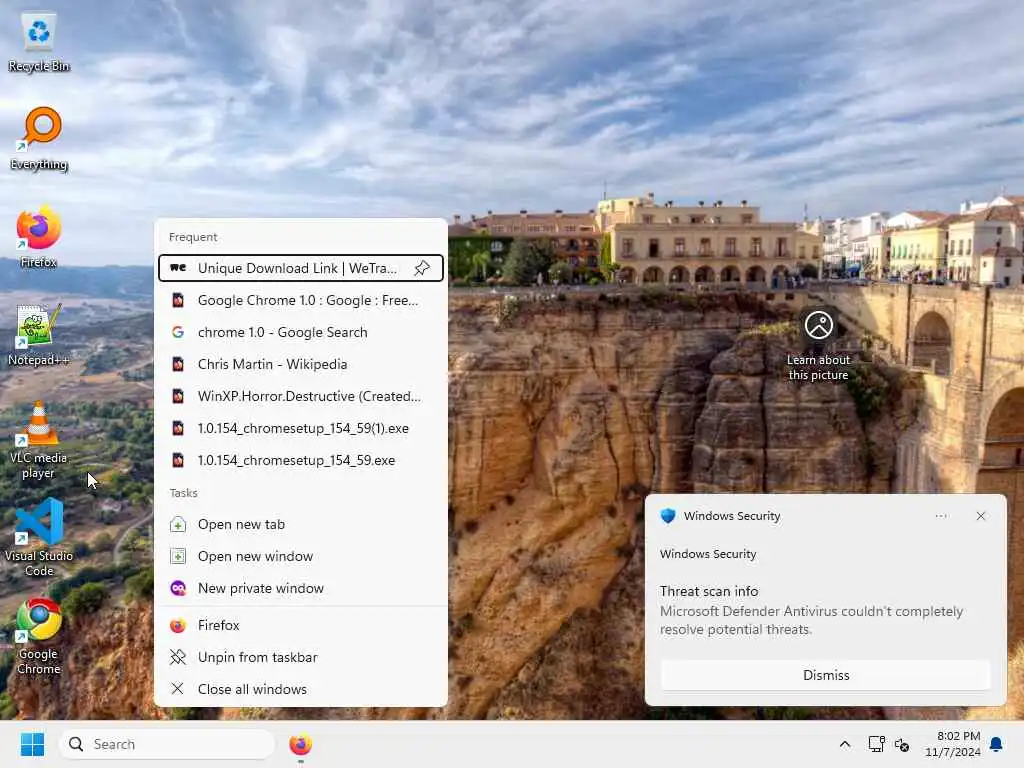Launch Firefox from the jump list
The image size is (1024, 768).
(x=300, y=626)
